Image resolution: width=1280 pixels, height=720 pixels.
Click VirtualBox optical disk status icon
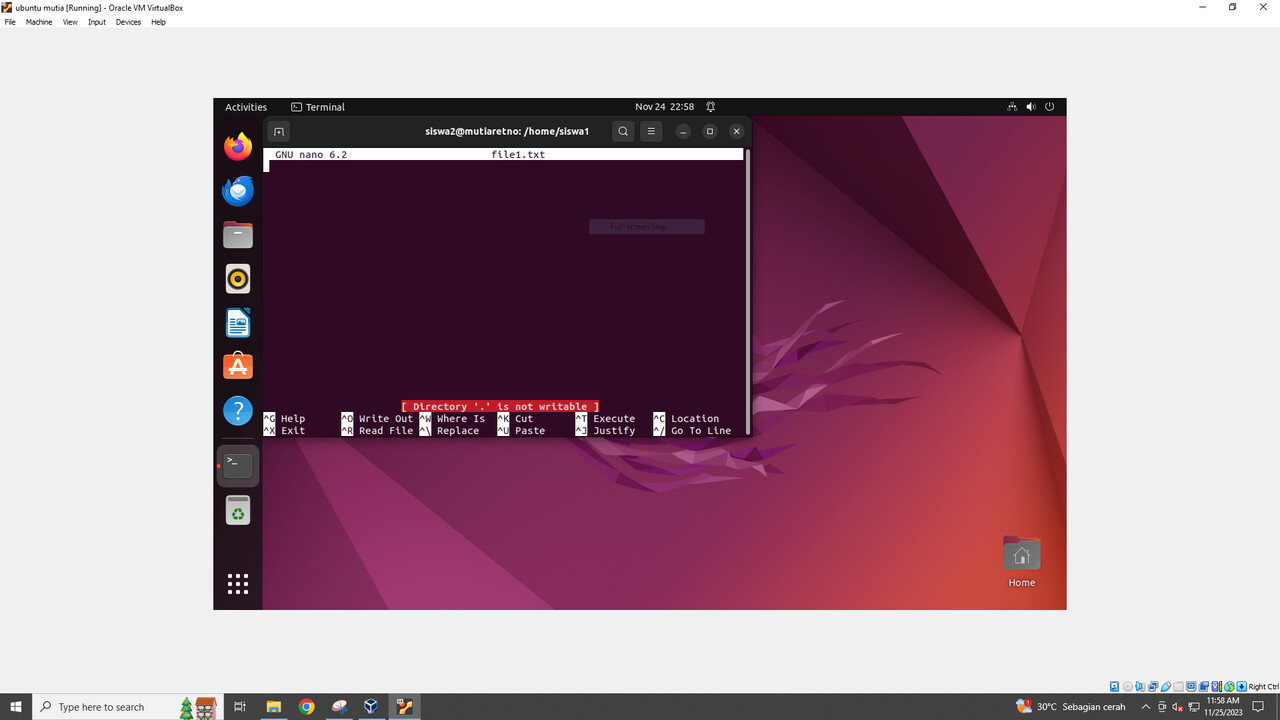tap(1127, 687)
